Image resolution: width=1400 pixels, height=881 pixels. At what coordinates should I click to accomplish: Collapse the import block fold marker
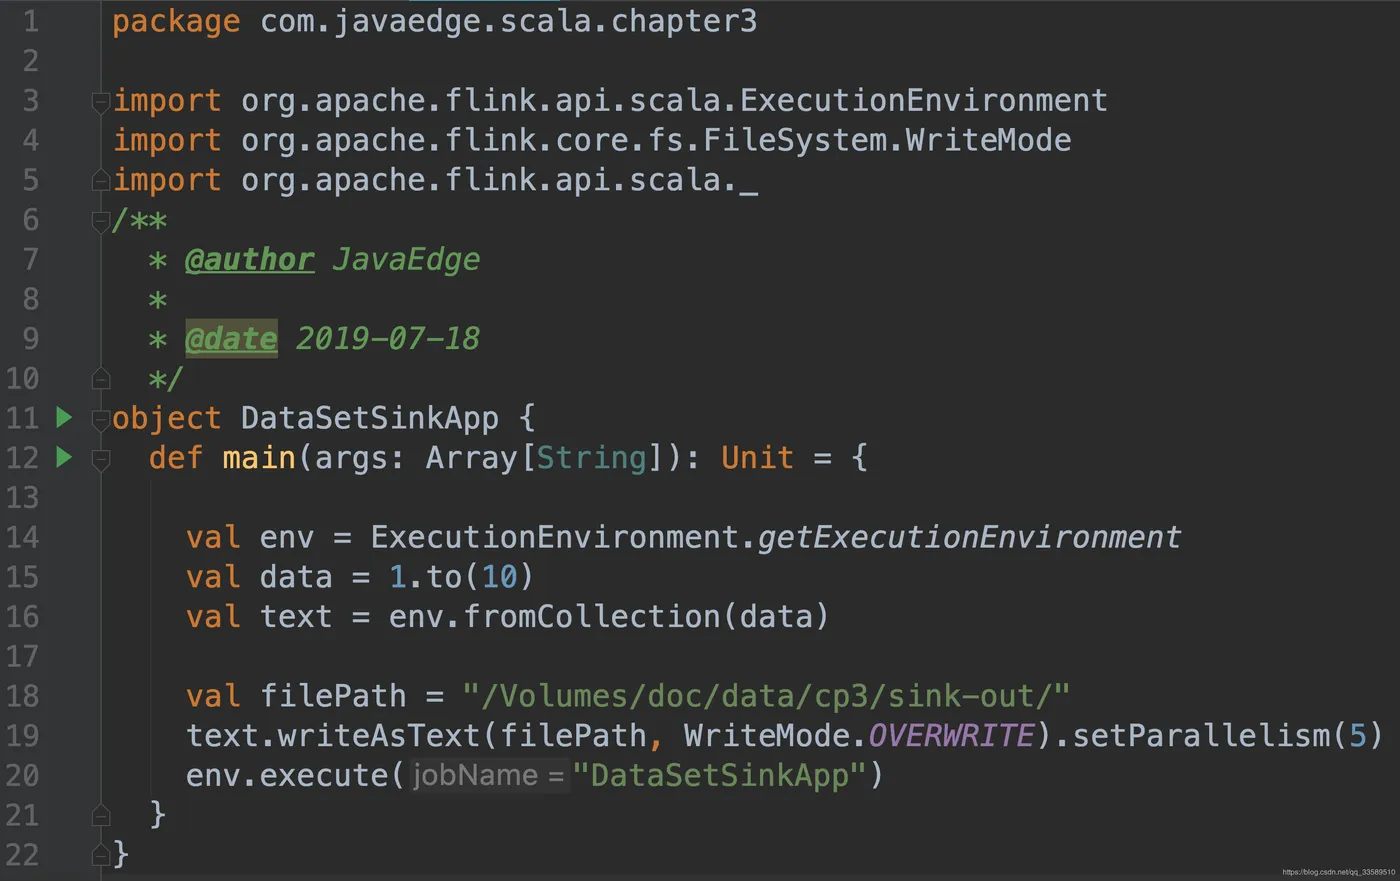[100, 101]
